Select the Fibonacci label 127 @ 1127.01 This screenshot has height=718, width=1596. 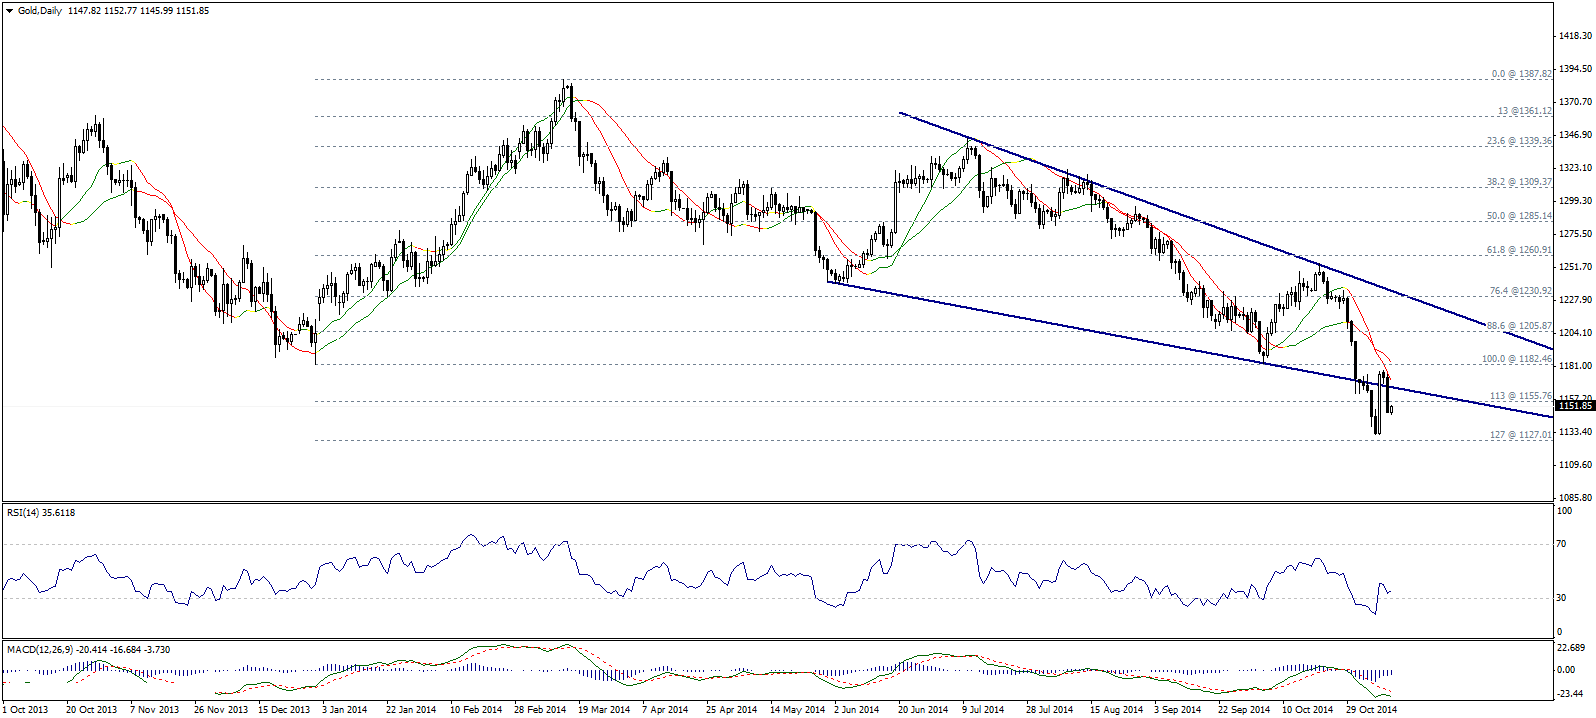pyautogui.click(x=1521, y=435)
